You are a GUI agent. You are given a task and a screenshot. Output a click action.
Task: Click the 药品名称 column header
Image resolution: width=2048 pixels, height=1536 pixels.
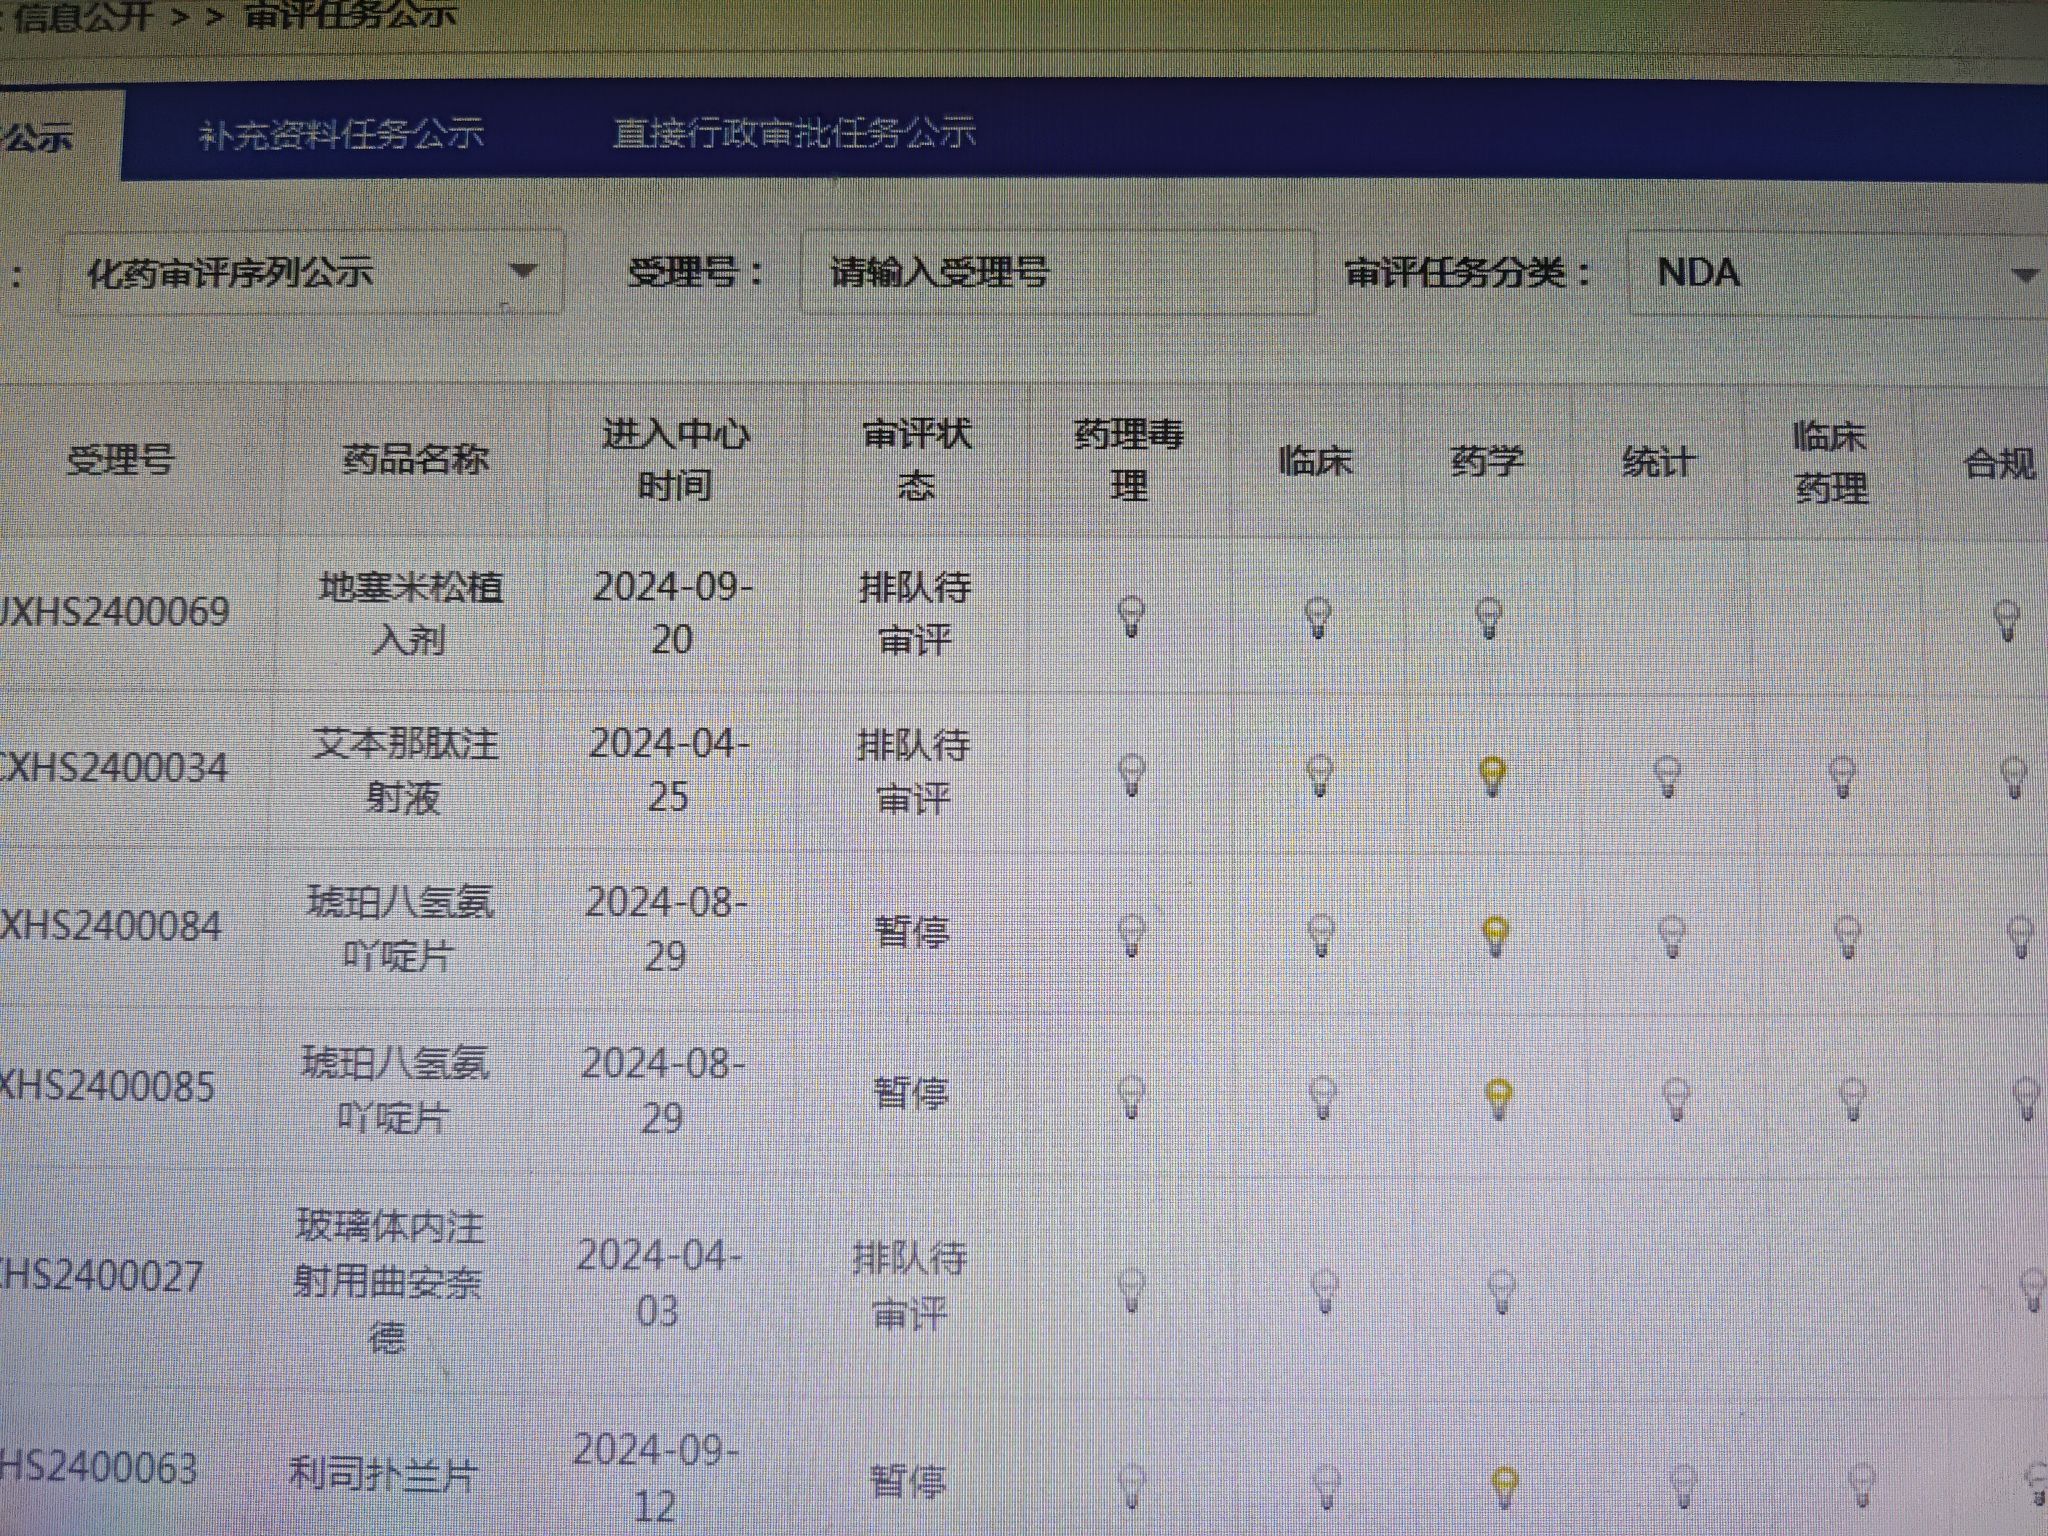pyautogui.click(x=415, y=459)
